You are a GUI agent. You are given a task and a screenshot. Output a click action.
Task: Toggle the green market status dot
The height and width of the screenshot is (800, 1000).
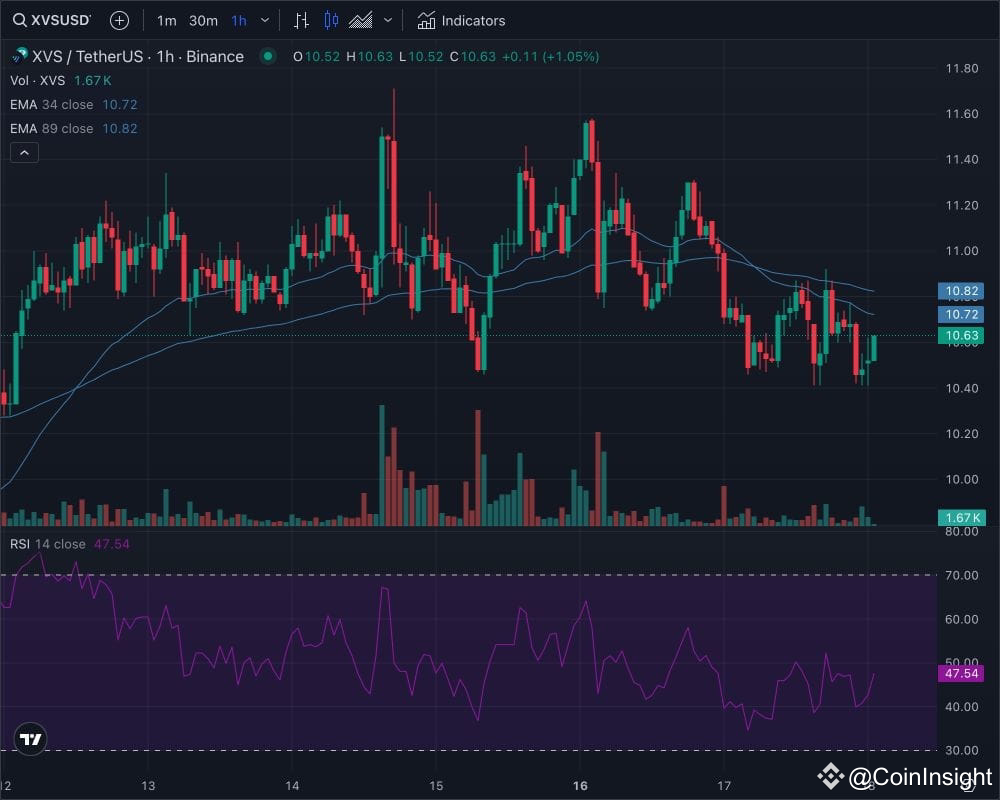(267, 57)
